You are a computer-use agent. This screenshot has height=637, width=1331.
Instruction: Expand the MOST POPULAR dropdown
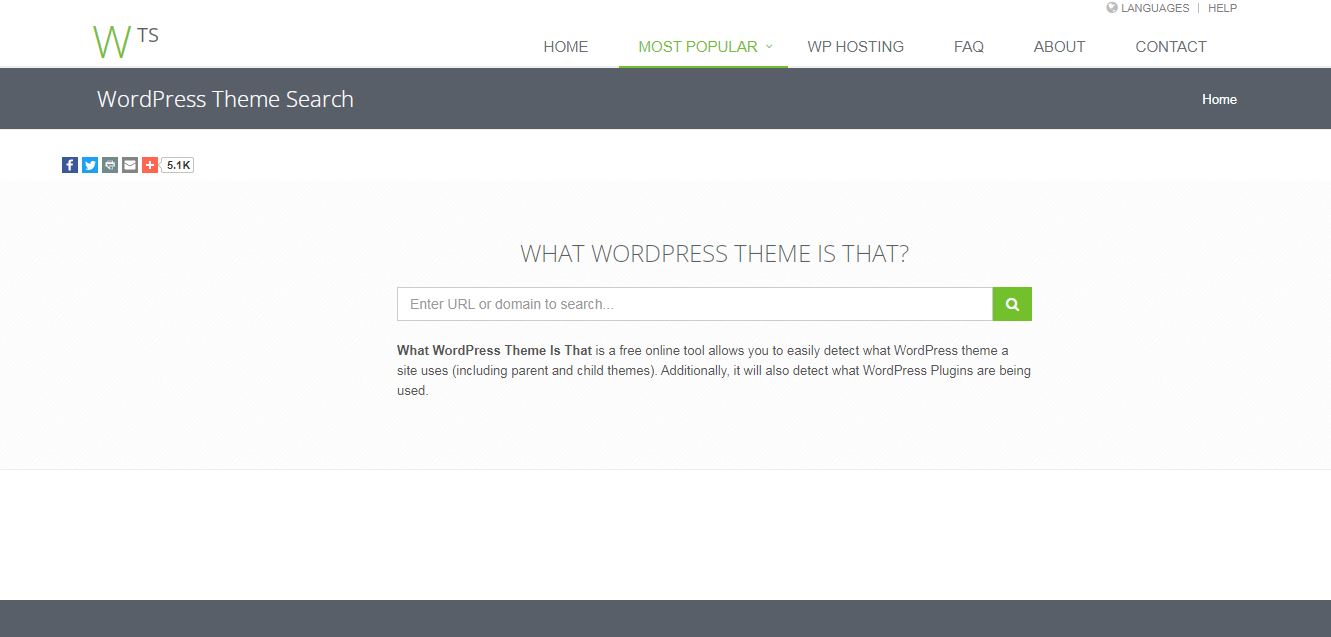698,46
